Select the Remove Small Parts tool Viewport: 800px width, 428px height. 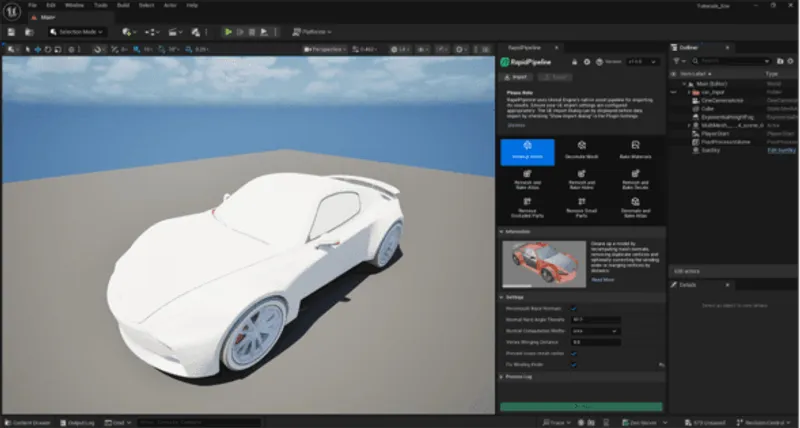coord(581,209)
